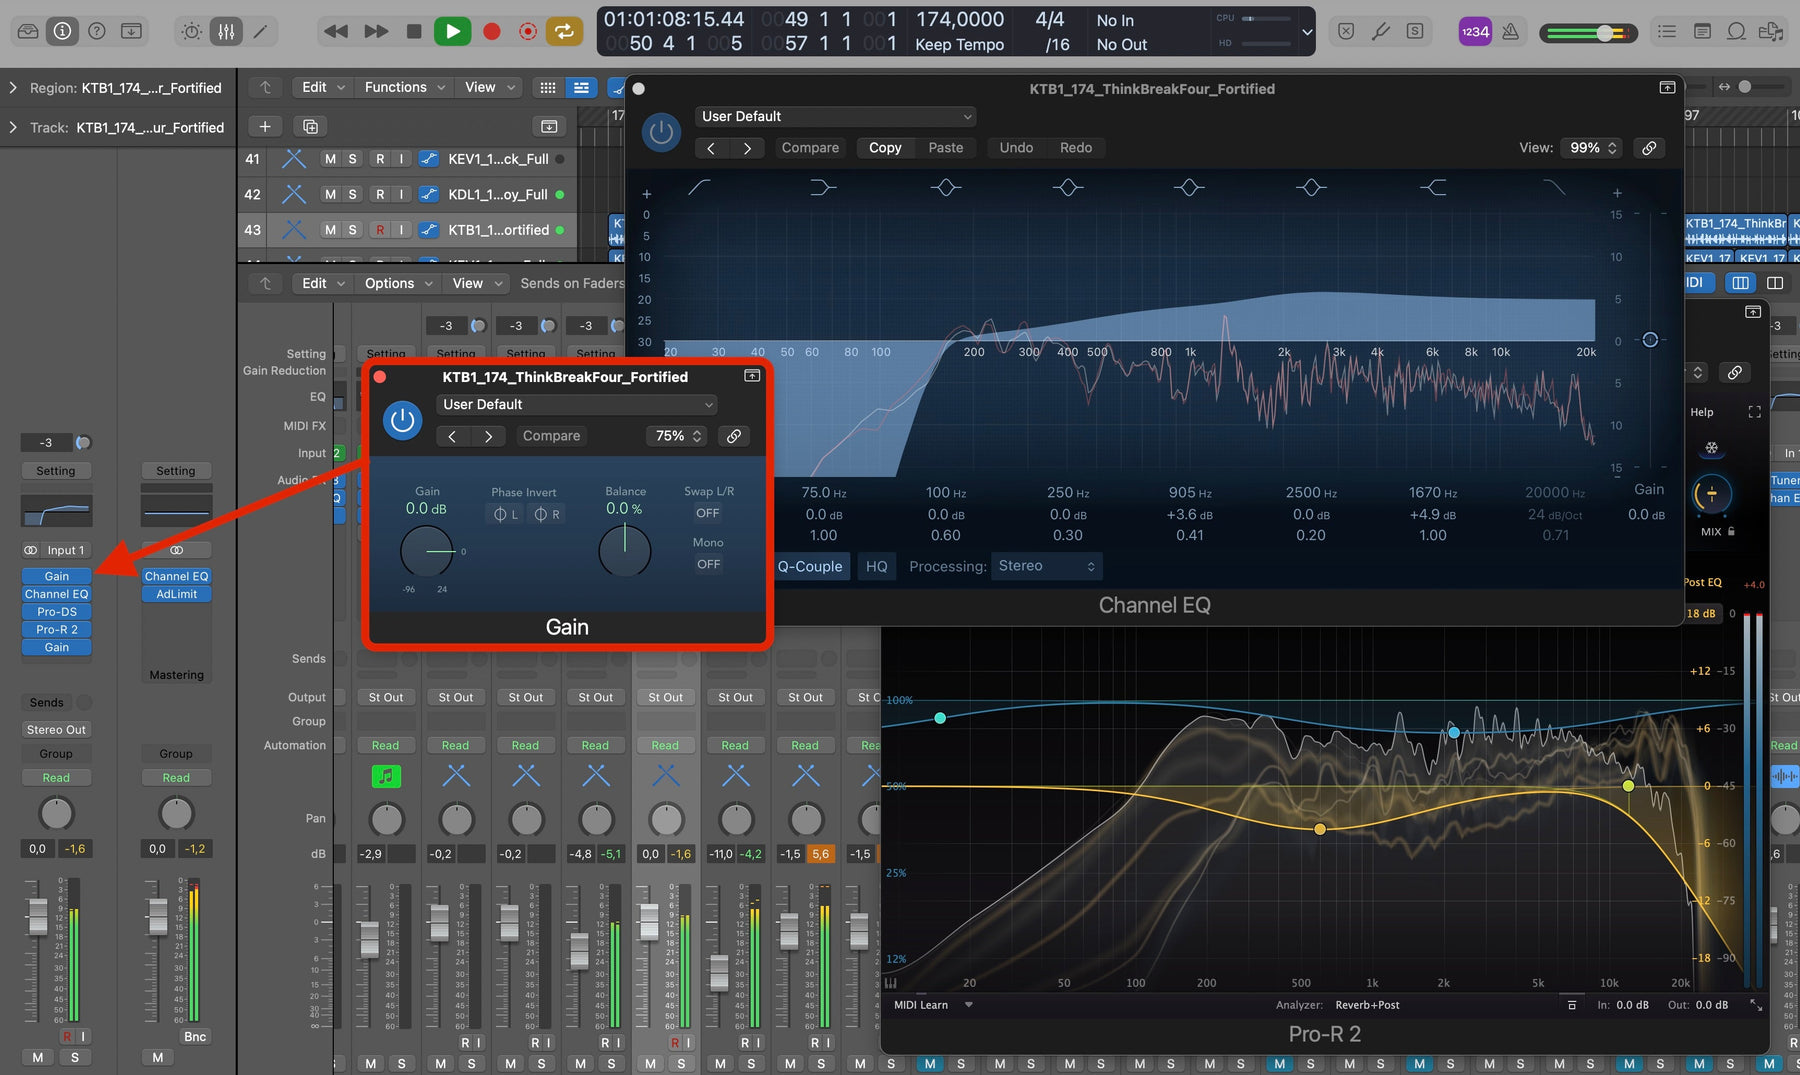The width and height of the screenshot is (1800, 1075).
Task: Click Channel EQ Paste button
Action: click(x=946, y=148)
